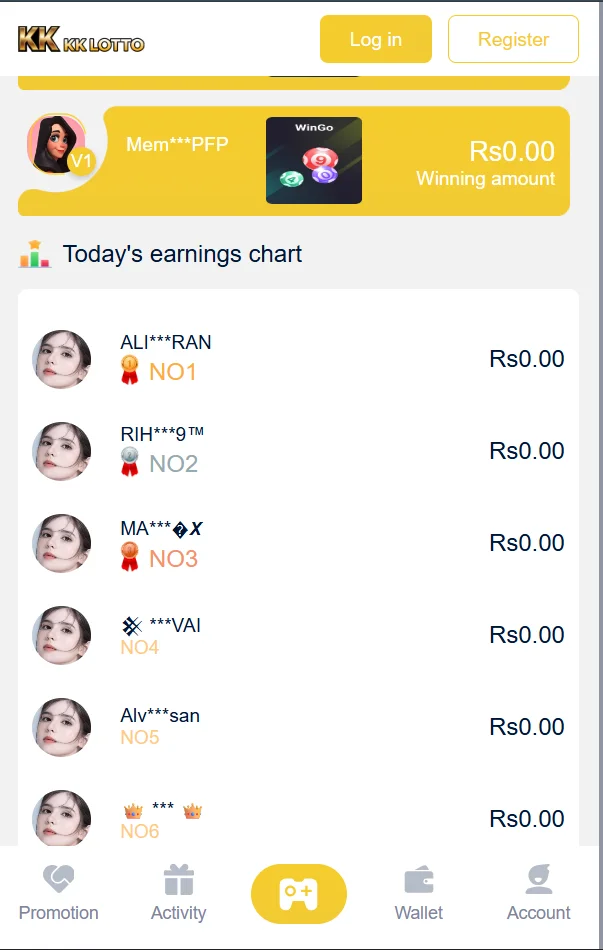Tap the center game controller button

pyautogui.click(x=299, y=893)
